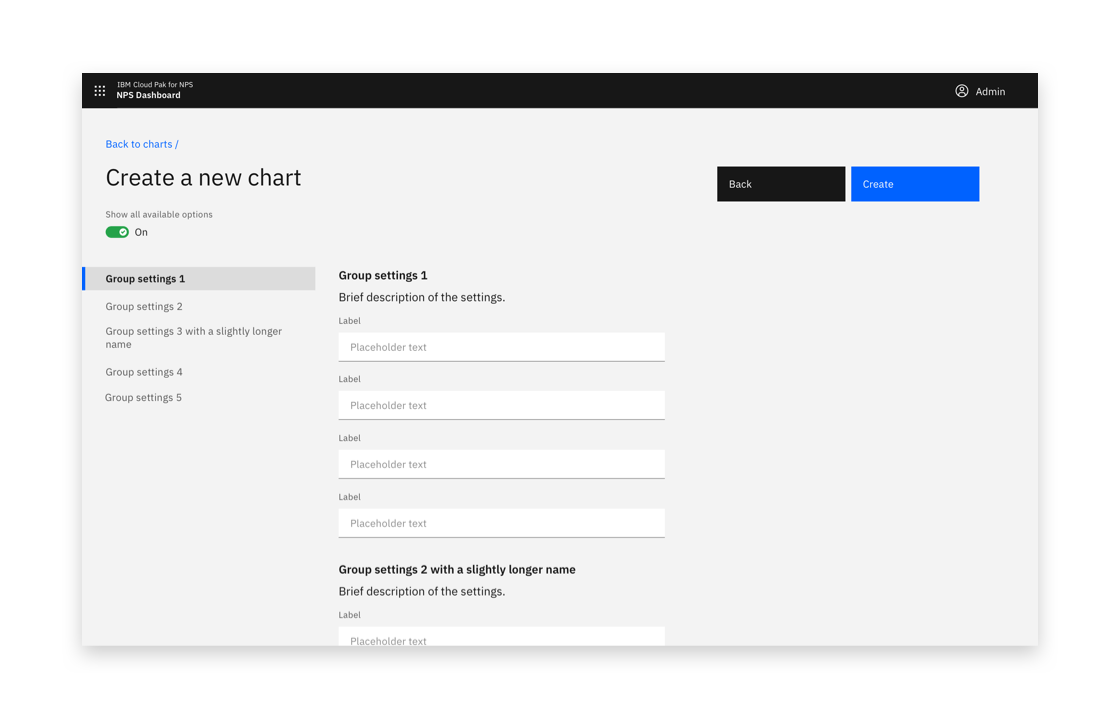Click the third Label input field

[x=501, y=464]
